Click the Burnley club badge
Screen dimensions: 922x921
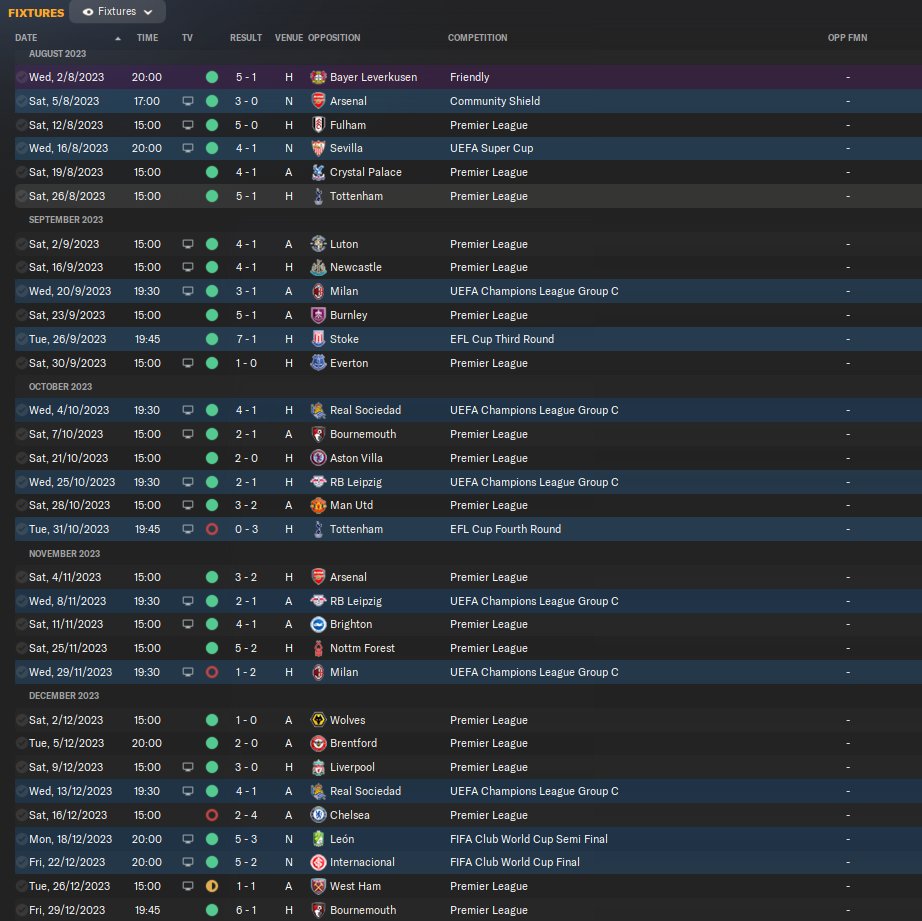[x=318, y=315]
